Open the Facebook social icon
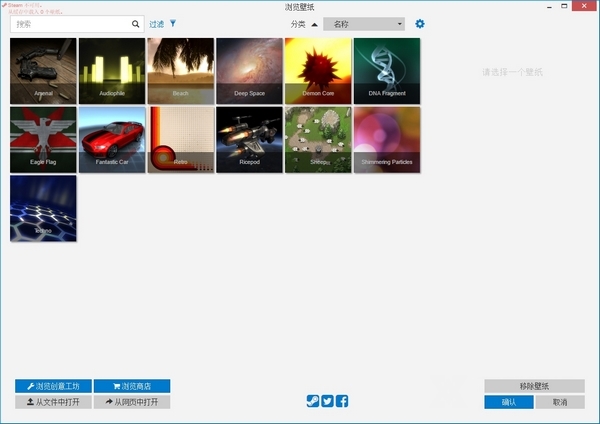This screenshot has width=600, height=424. pyautogui.click(x=342, y=401)
